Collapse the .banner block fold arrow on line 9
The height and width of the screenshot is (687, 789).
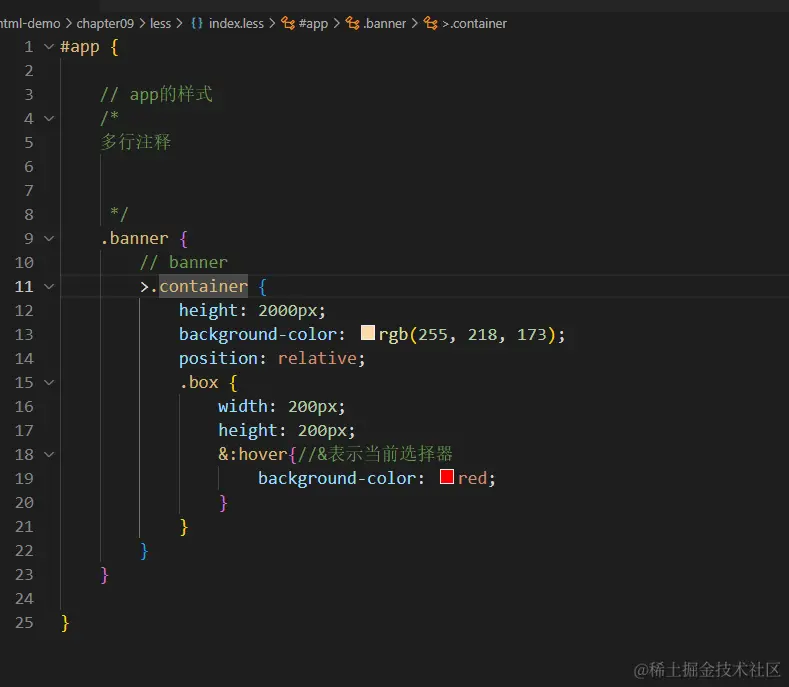pos(49,239)
